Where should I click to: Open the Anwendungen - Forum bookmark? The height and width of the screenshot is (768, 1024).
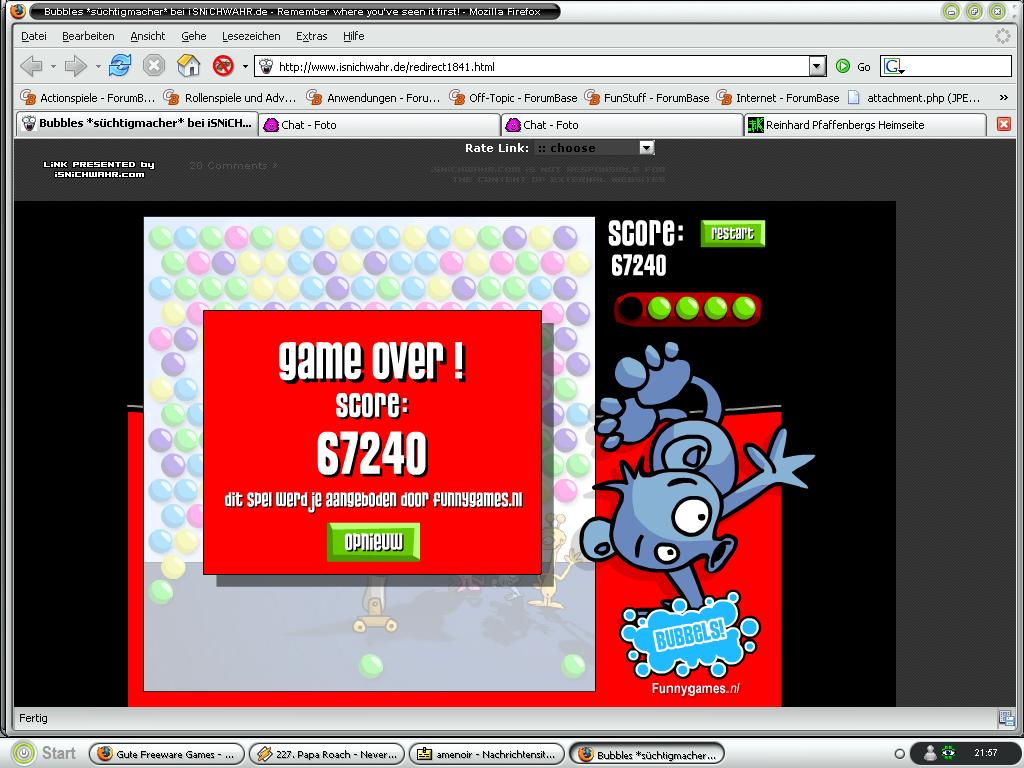(373, 98)
